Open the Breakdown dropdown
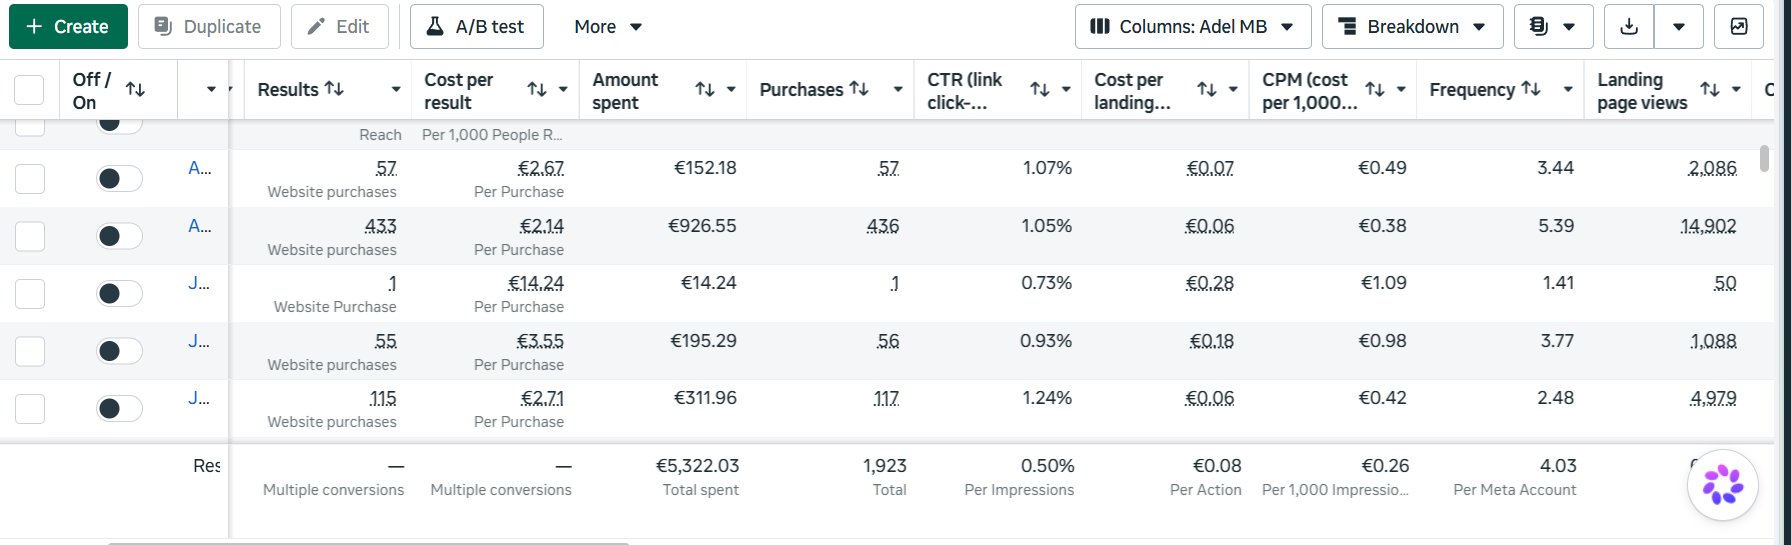Screen dimensions: 1791x545 1412,27
